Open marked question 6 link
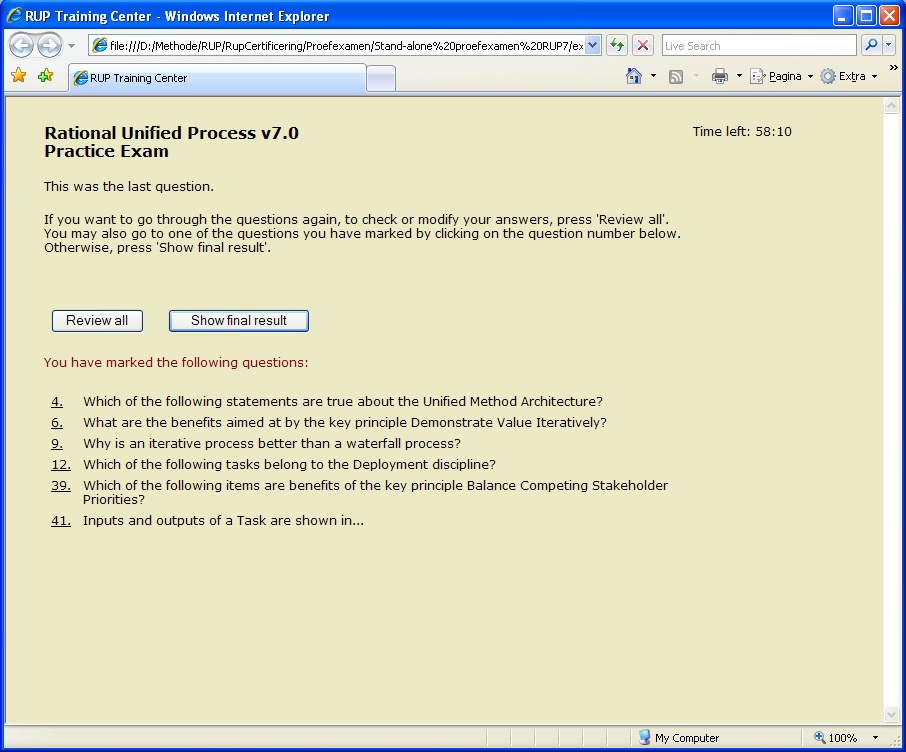The width and height of the screenshot is (906, 752). tap(57, 423)
